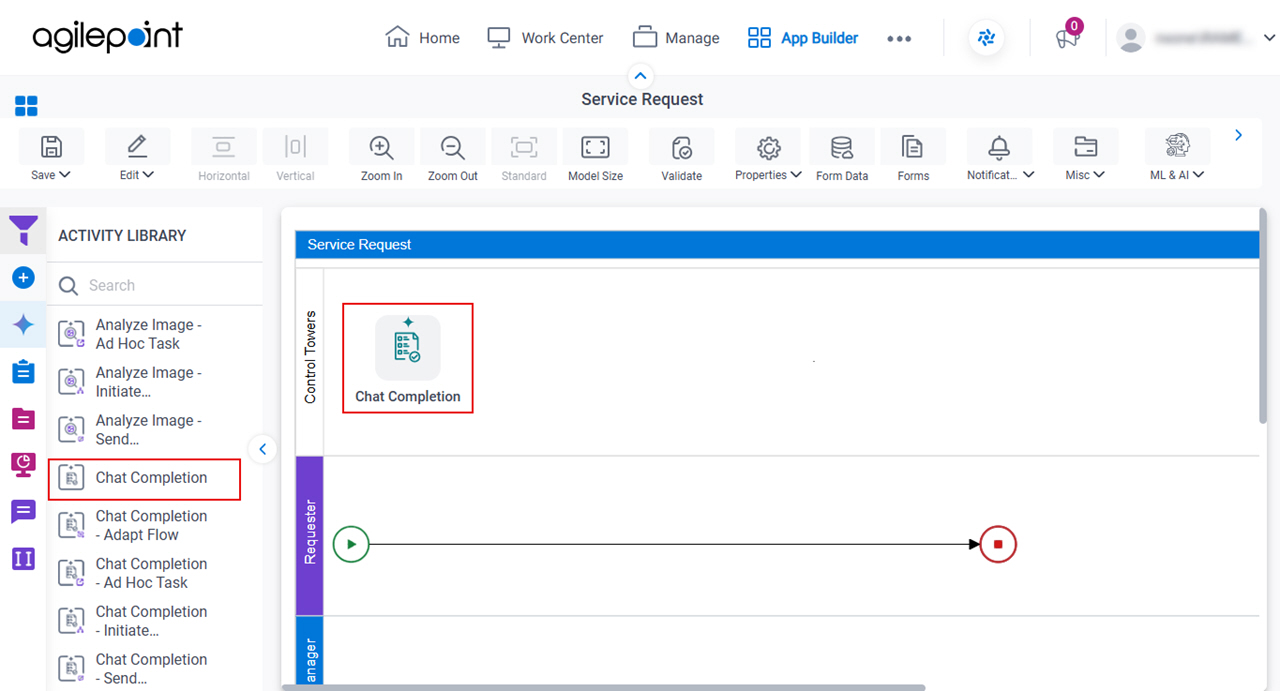Screen dimensions: 1280x691
Task: Open the Form Data icon
Action: (842, 148)
